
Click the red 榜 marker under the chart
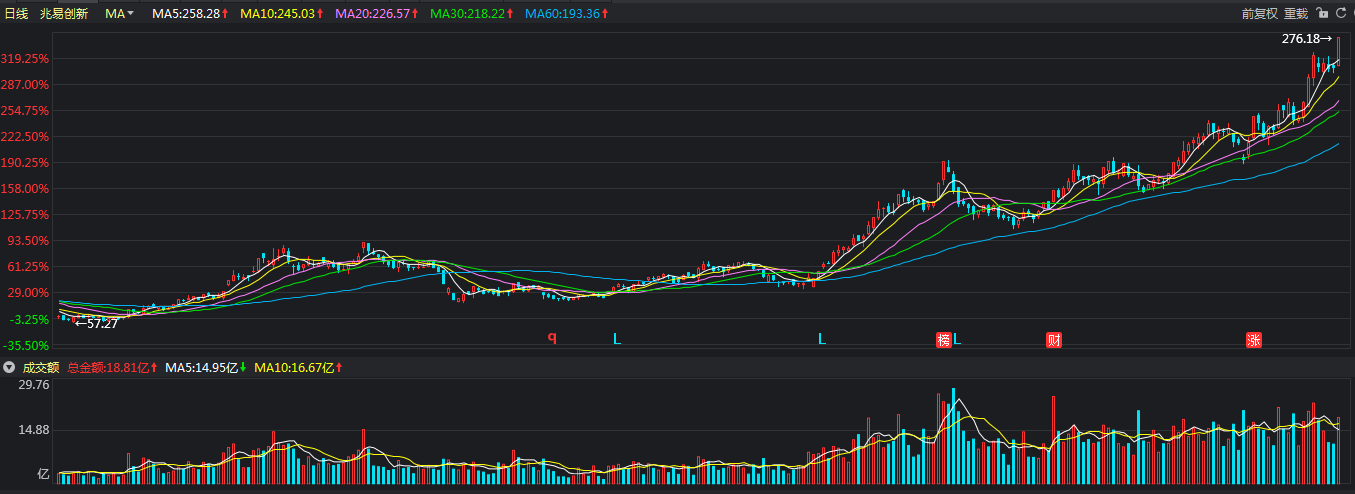click(x=943, y=339)
